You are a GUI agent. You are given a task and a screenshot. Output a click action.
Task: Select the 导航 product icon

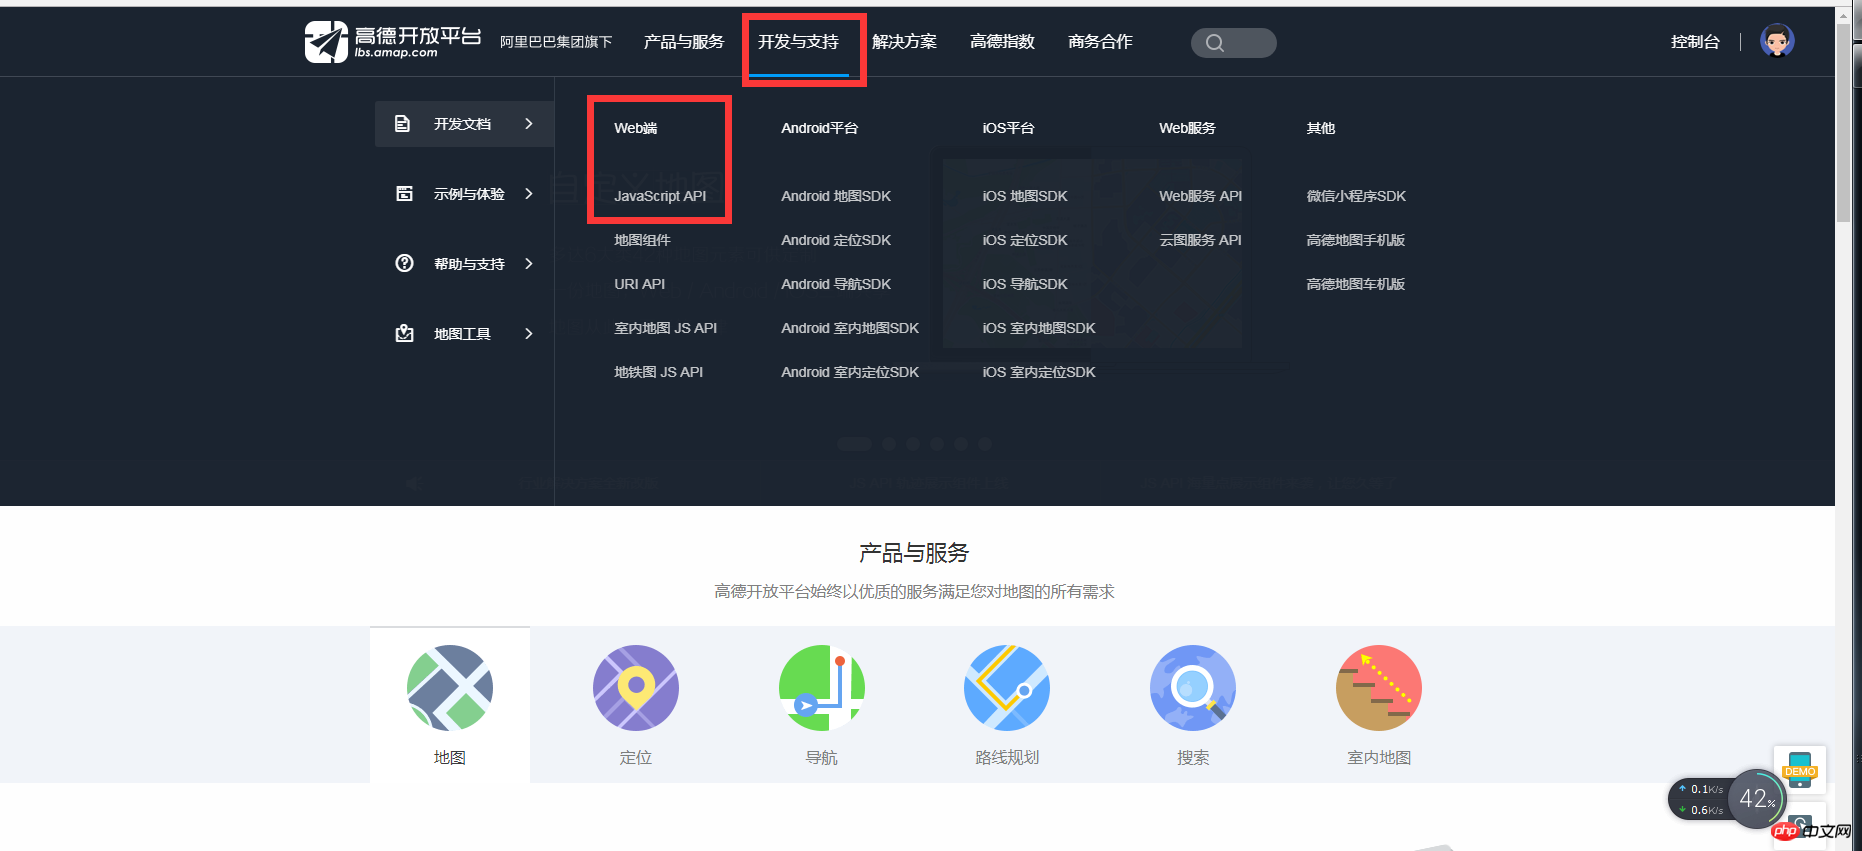coord(822,688)
